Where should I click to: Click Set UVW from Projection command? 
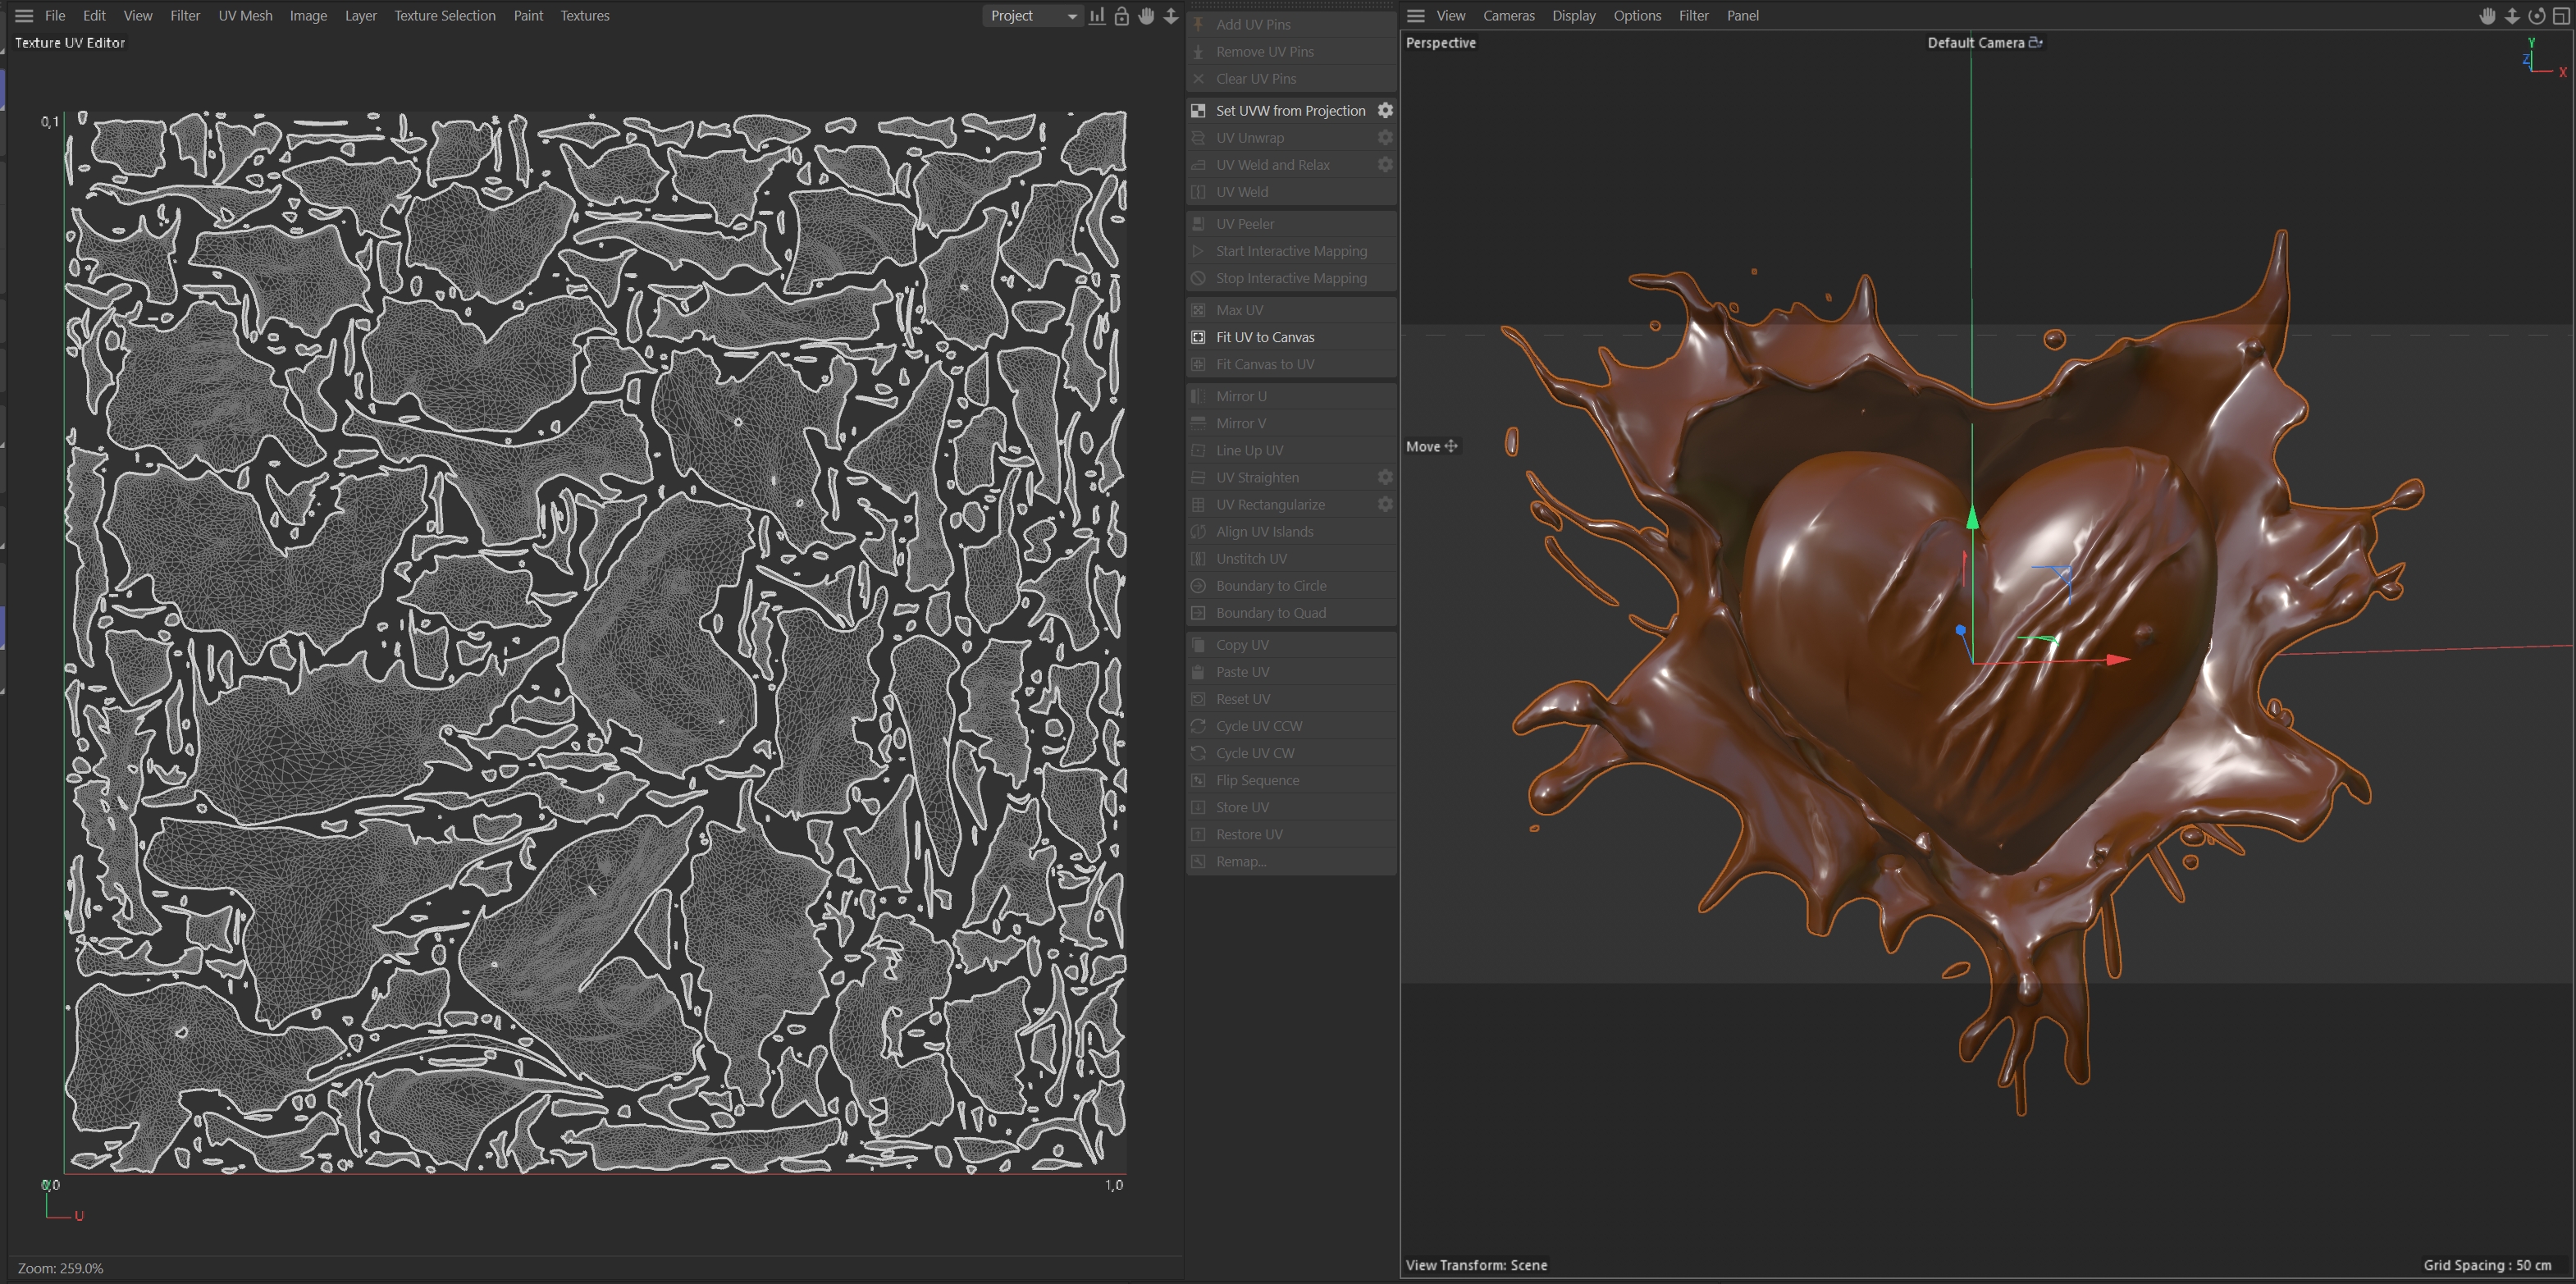coord(1290,110)
